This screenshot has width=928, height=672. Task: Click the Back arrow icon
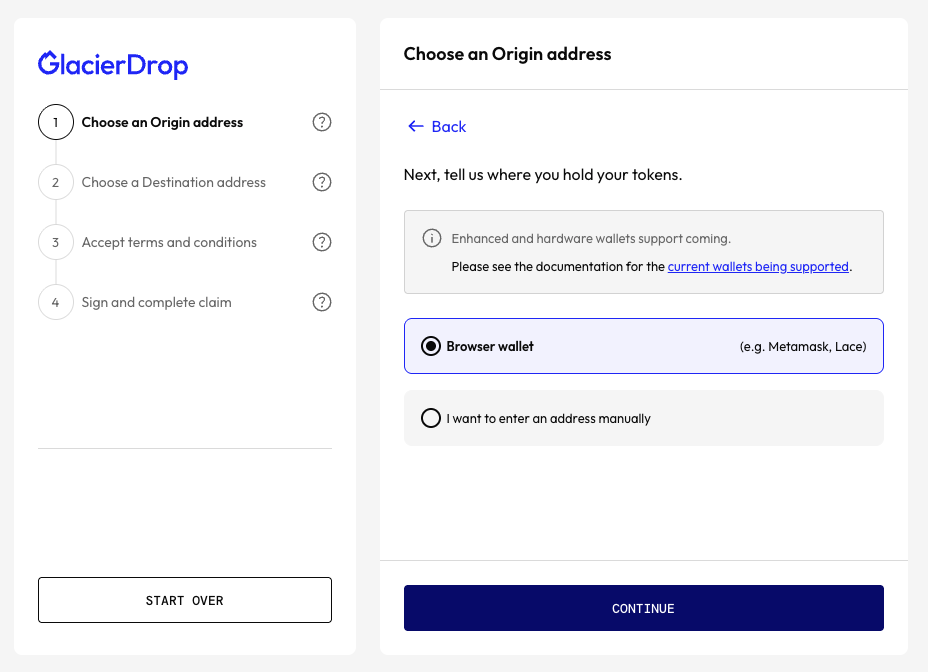pos(416,127)
